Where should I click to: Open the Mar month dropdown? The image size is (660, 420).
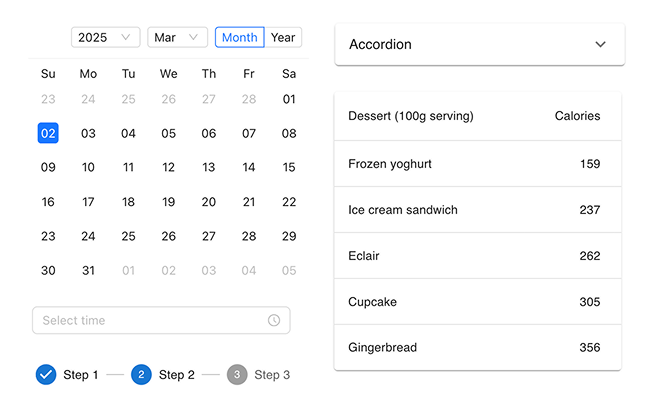point(177,37)
